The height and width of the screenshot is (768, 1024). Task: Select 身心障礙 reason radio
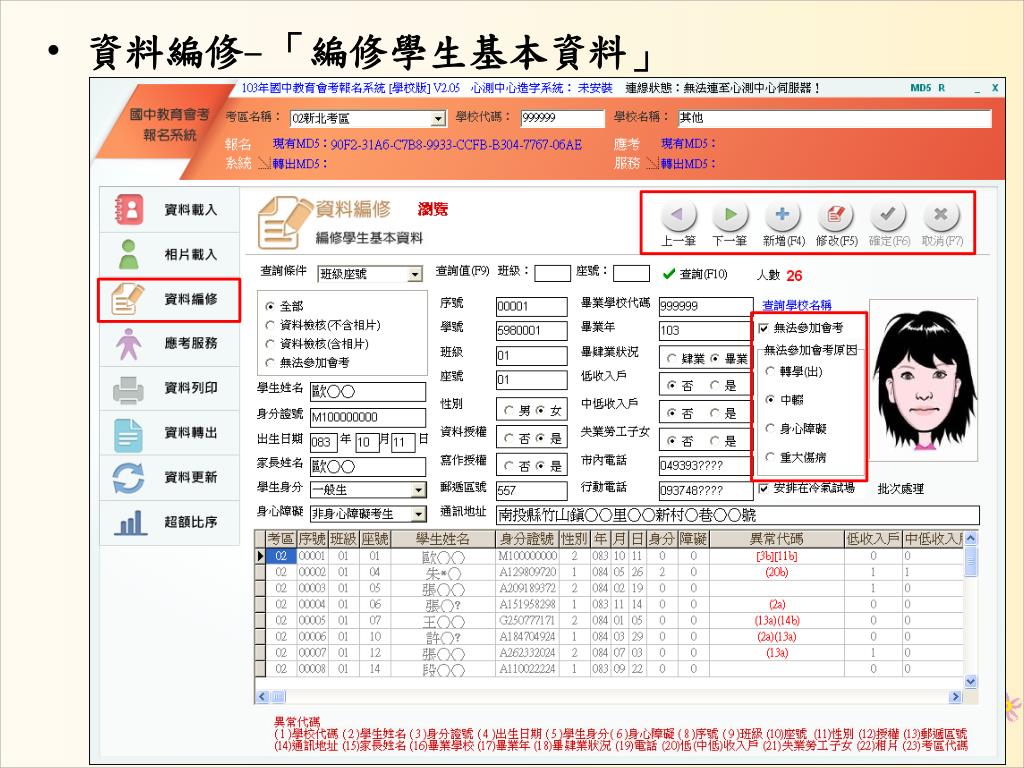tap(770, 428)
